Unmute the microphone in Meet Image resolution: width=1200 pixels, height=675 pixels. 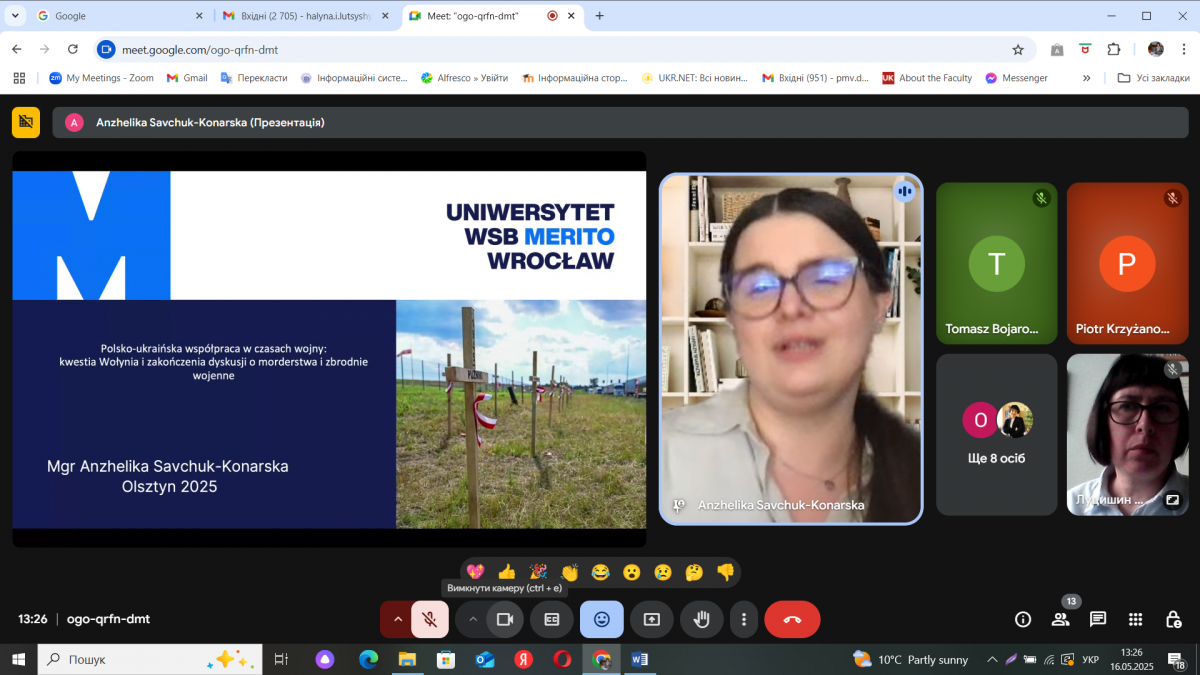pos(429,620)
